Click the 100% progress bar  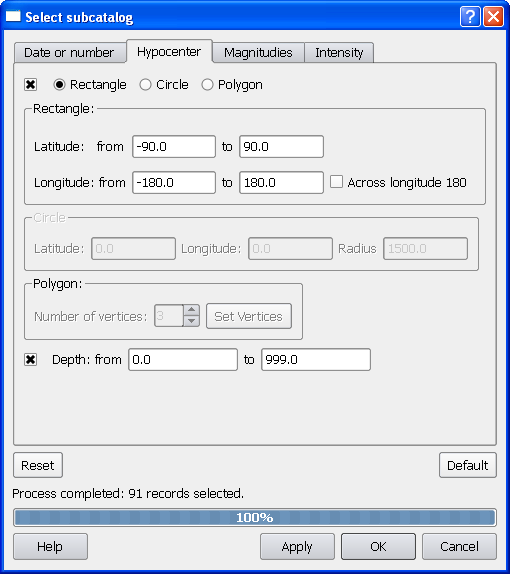pos(255,517)
